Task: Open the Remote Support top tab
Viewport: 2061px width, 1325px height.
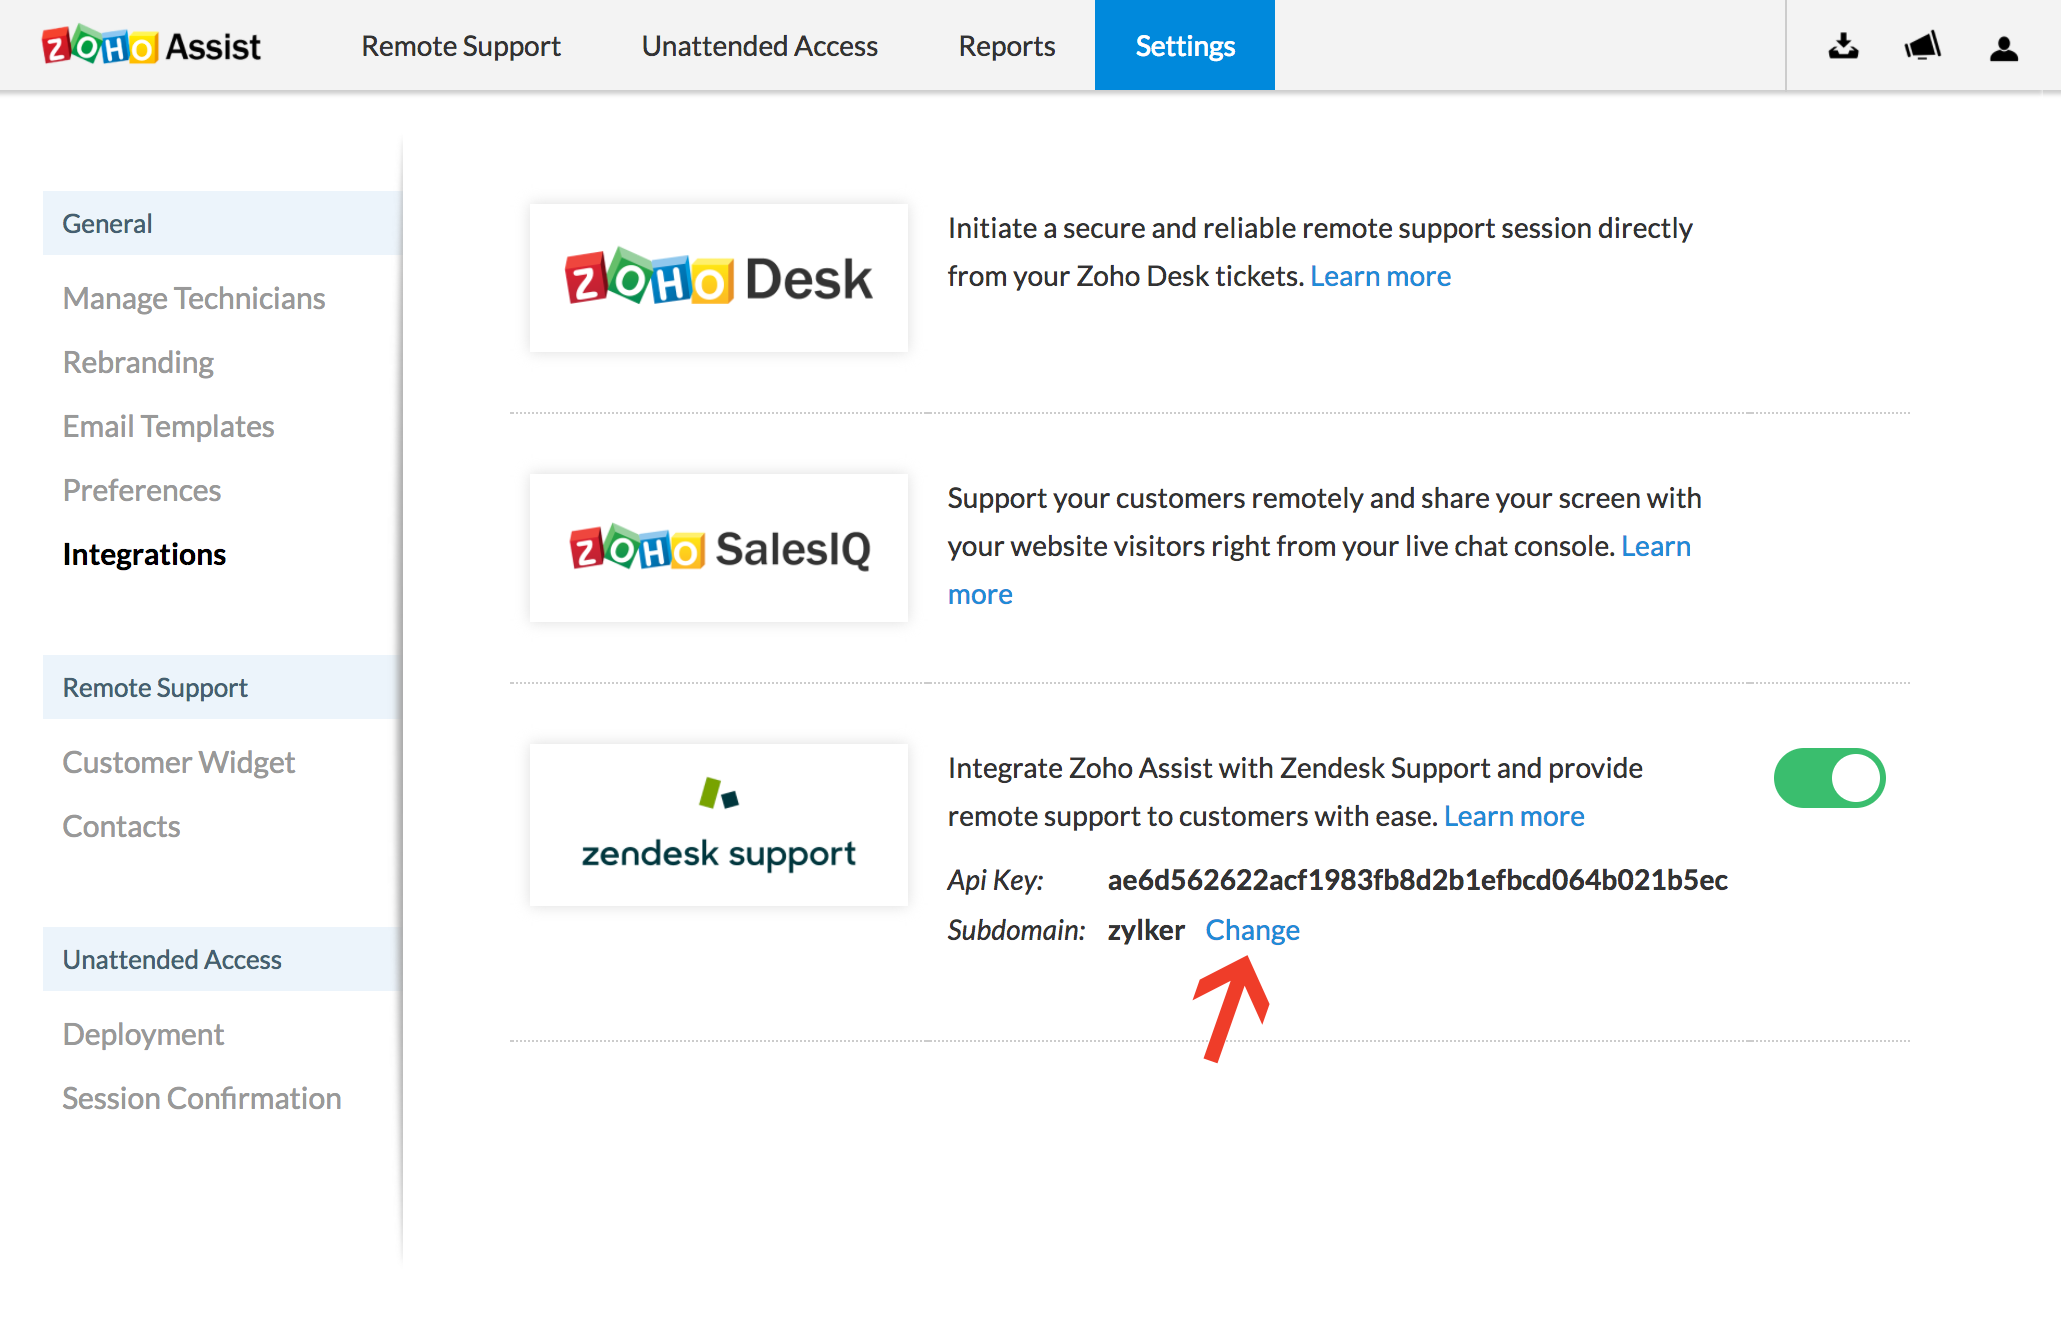Action: tap(460, 46)
